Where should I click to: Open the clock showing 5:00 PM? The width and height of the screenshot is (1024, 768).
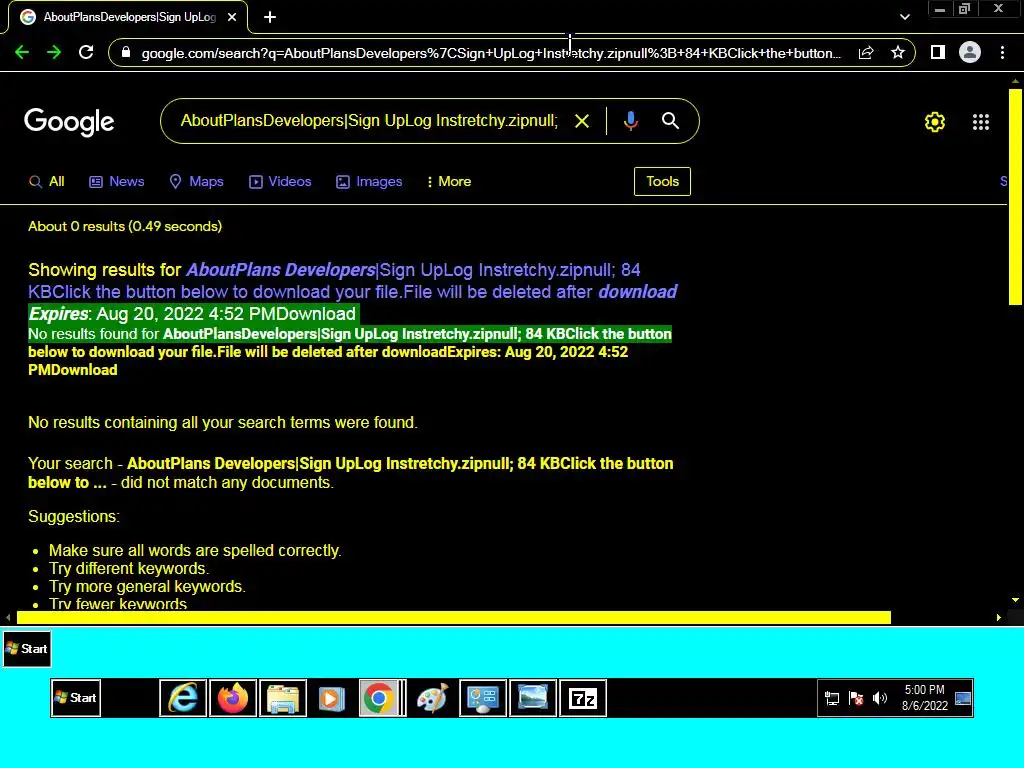coord(924,697)
